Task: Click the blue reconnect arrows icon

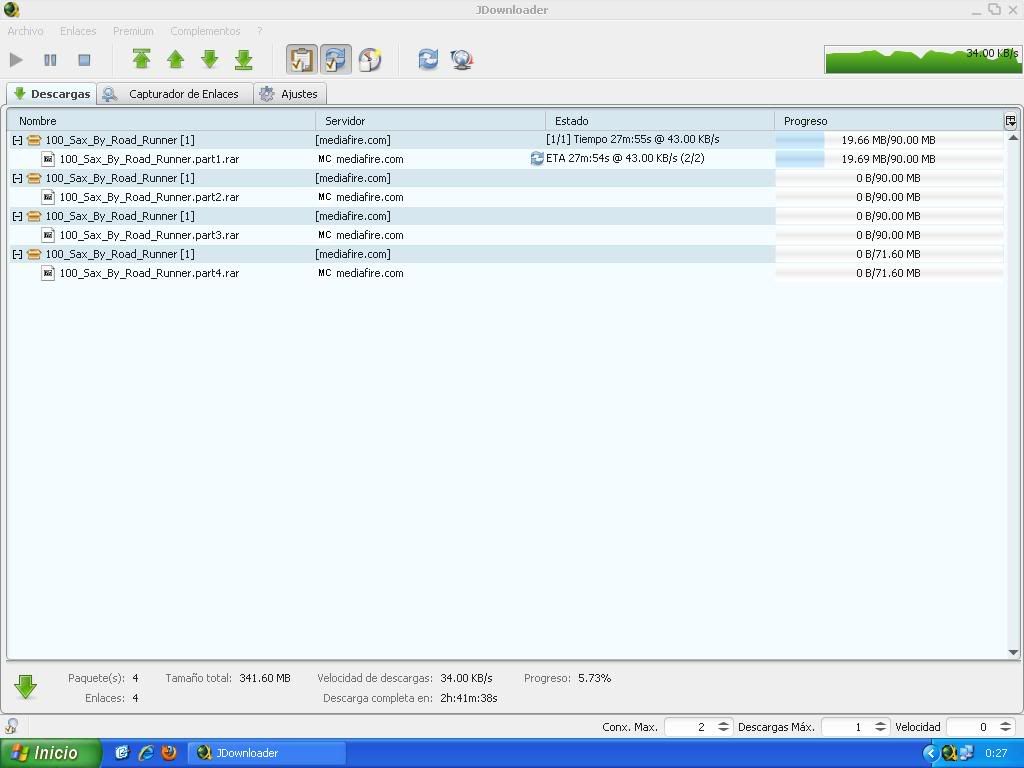Action: 428,59
